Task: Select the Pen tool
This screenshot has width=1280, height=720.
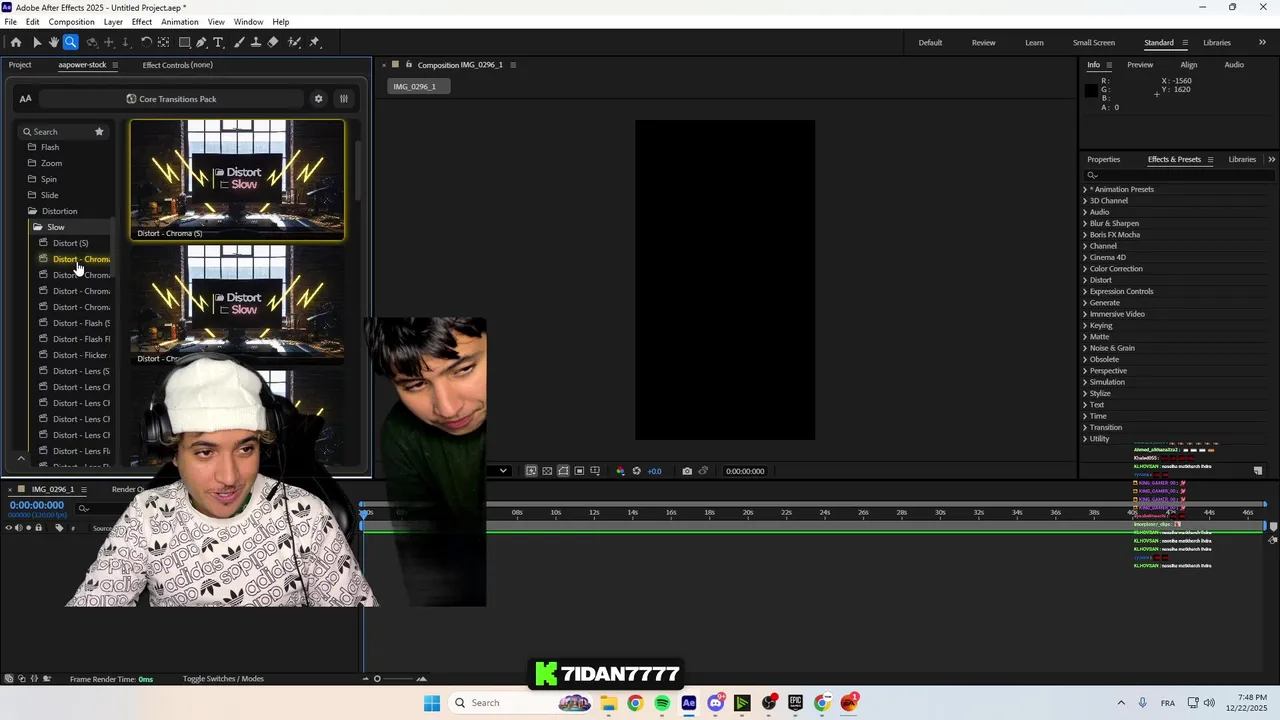Action: pos(201,42)
